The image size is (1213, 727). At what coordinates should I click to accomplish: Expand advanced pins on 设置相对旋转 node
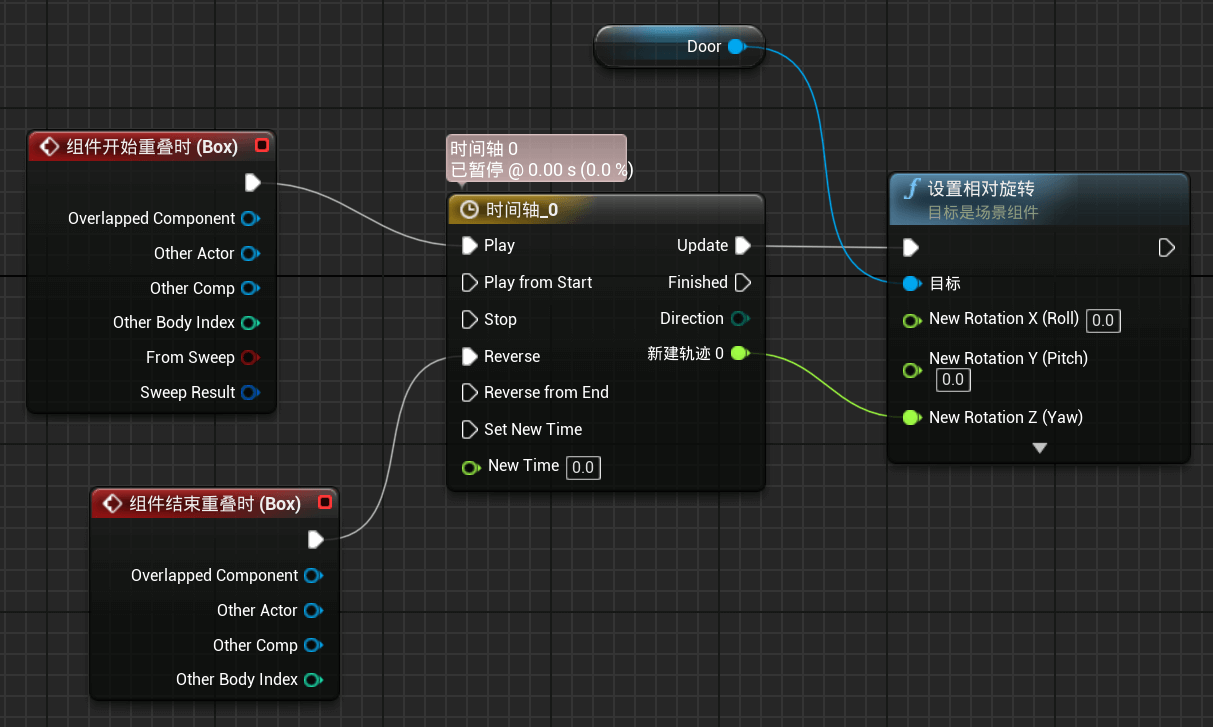(x=1040, y=448)
